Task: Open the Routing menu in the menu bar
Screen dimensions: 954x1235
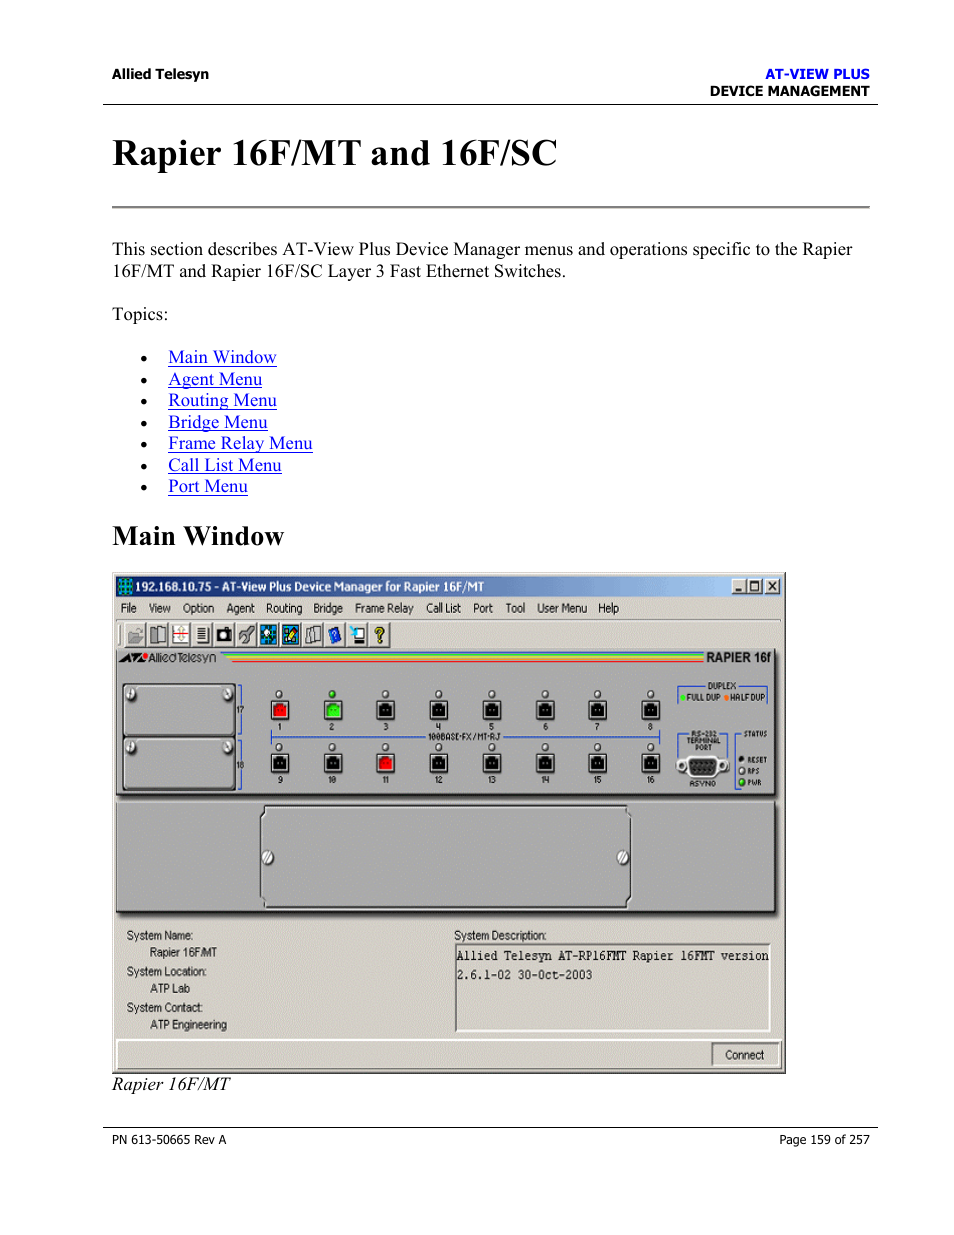Action: (284, 608)
